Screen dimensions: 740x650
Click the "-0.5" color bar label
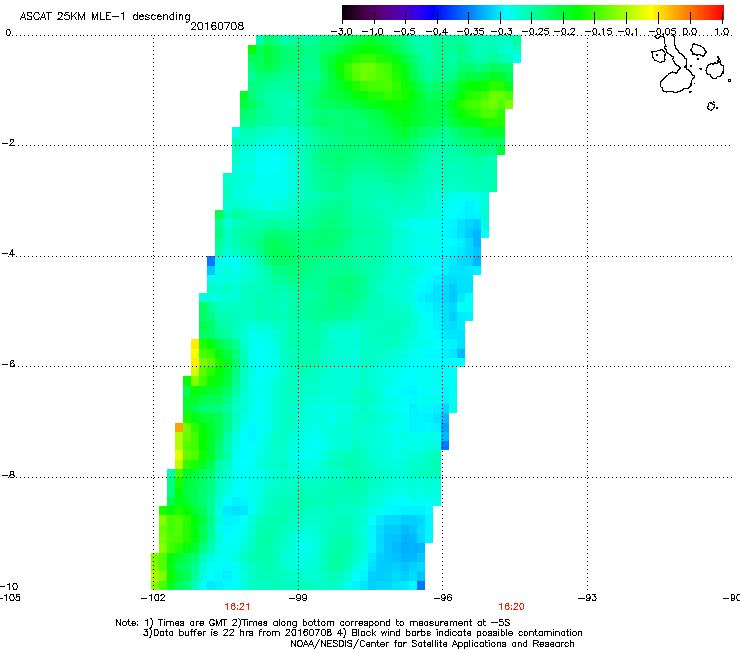pos(404,32)
